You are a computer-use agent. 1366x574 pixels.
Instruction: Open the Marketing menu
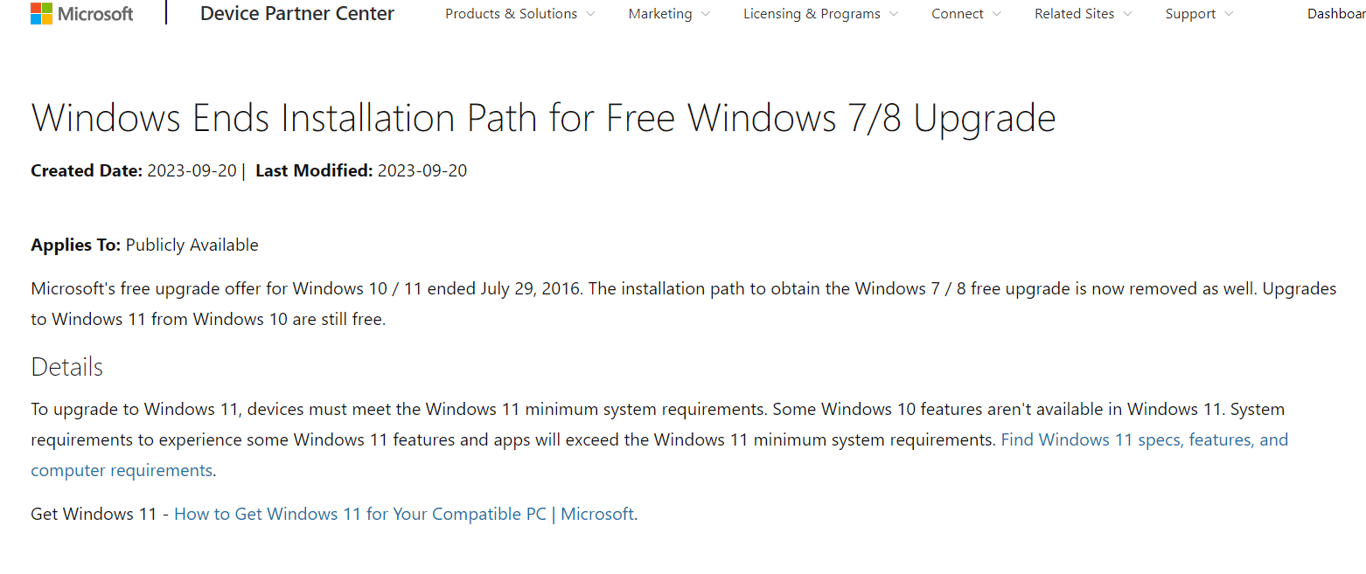[660, 14]
